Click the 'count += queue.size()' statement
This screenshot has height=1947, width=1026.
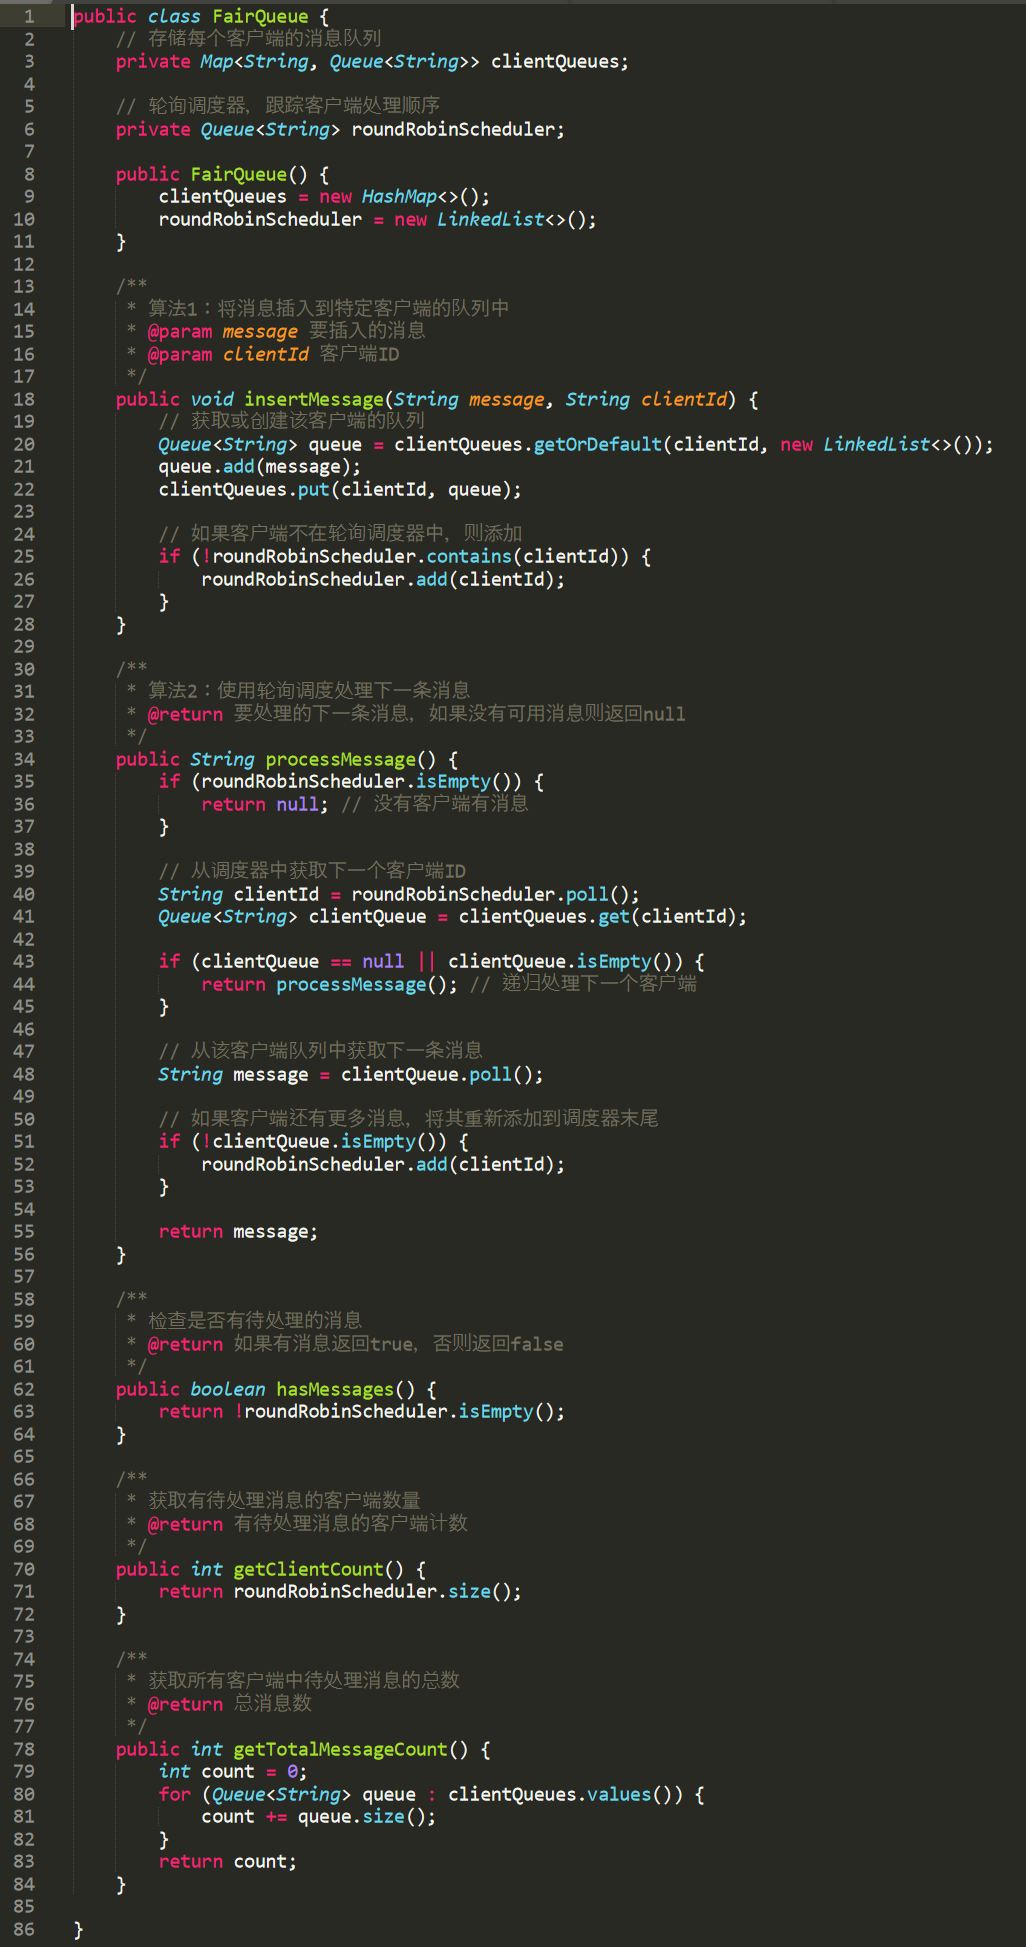coord(318,1816)
